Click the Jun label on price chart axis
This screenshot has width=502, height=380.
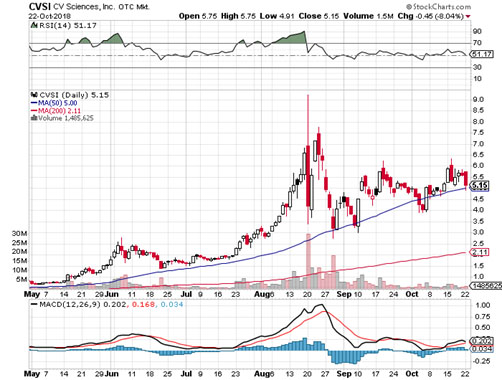pyautogui.click(x=112, y=294)
